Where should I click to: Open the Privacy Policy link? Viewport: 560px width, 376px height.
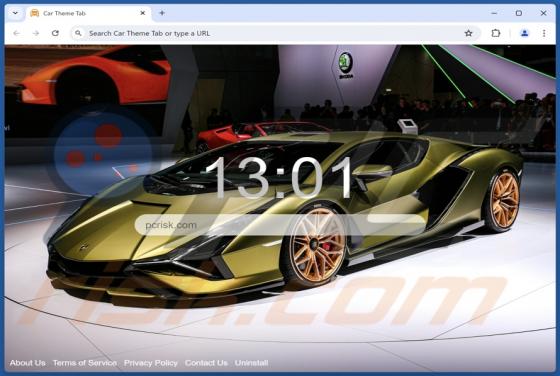151,363
